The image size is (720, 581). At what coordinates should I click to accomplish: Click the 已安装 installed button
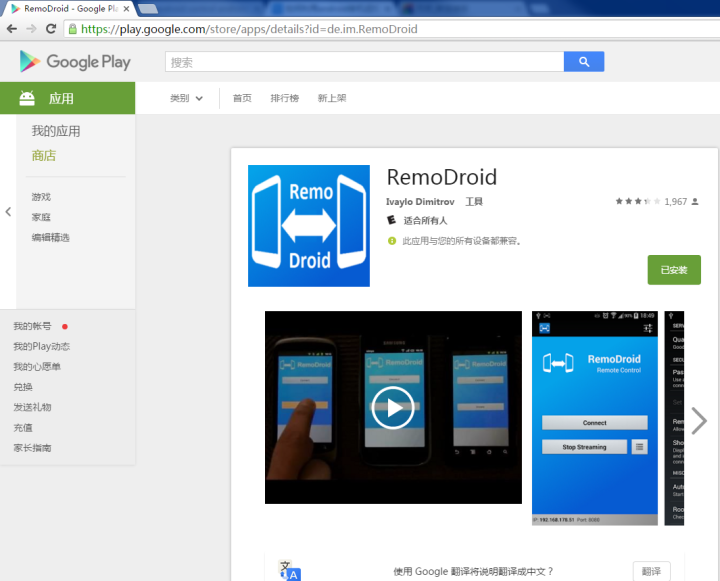coord(674,270)
